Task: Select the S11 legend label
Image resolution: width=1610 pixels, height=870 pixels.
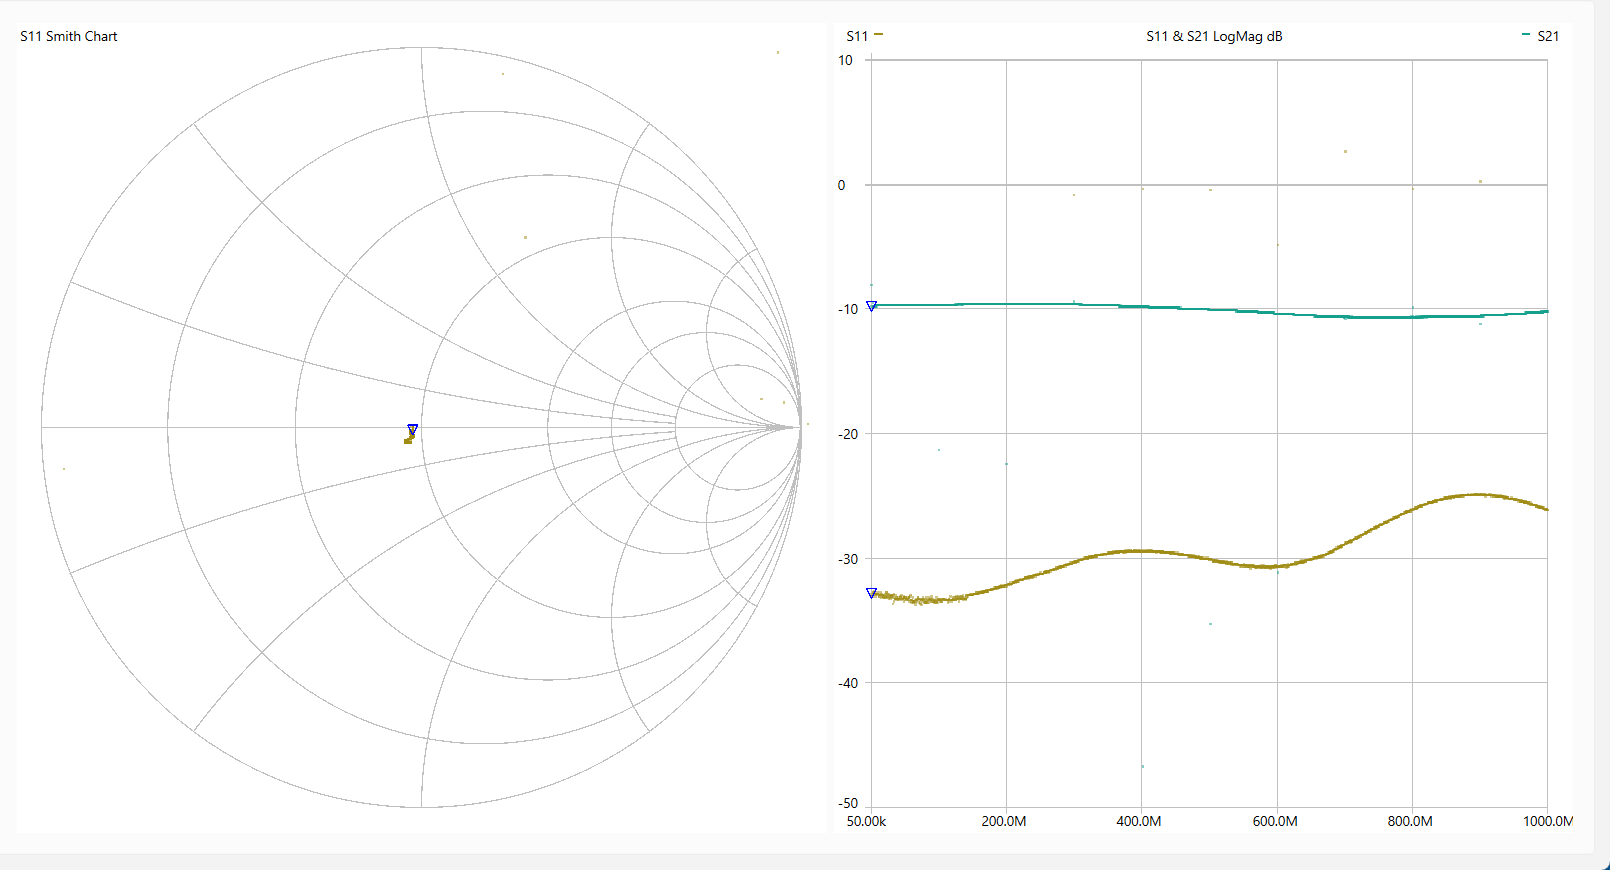Action: click(x=857, y=36)
